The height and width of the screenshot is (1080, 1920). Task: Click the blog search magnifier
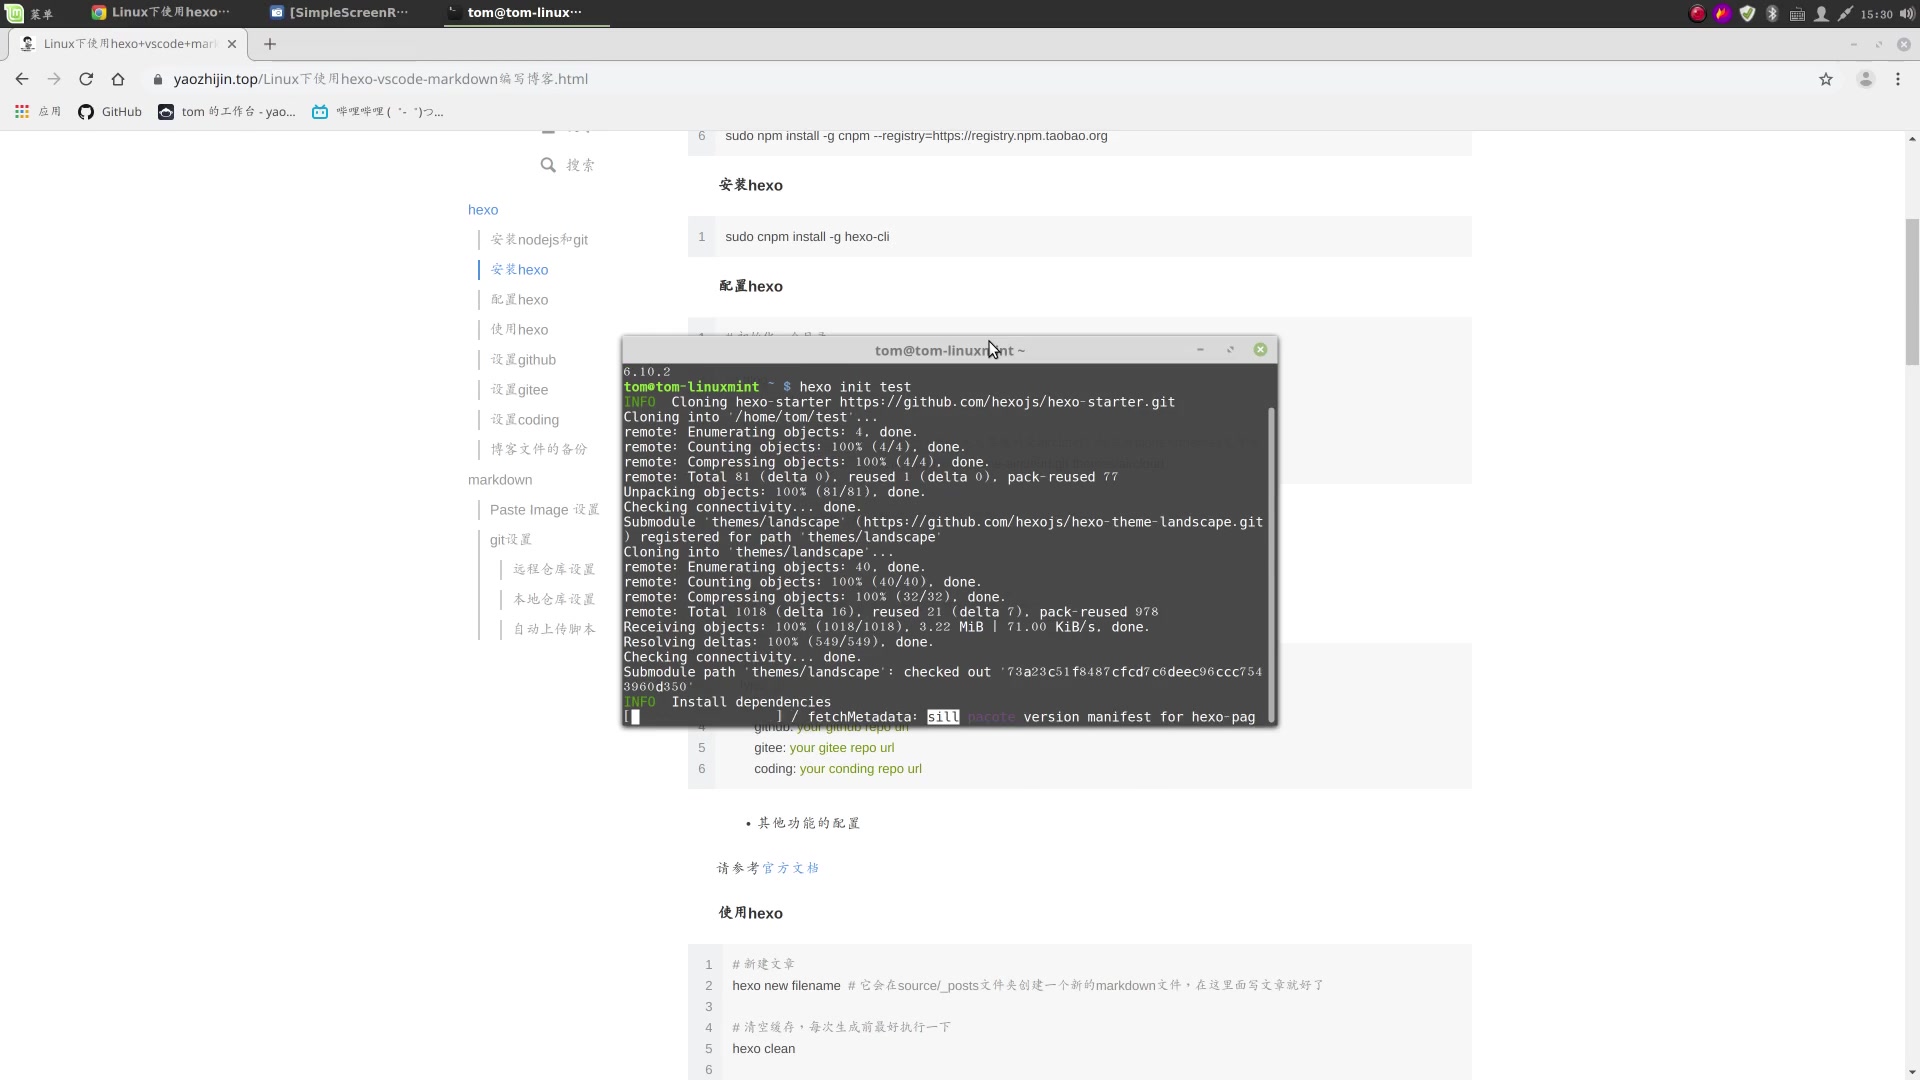point(548,165)
